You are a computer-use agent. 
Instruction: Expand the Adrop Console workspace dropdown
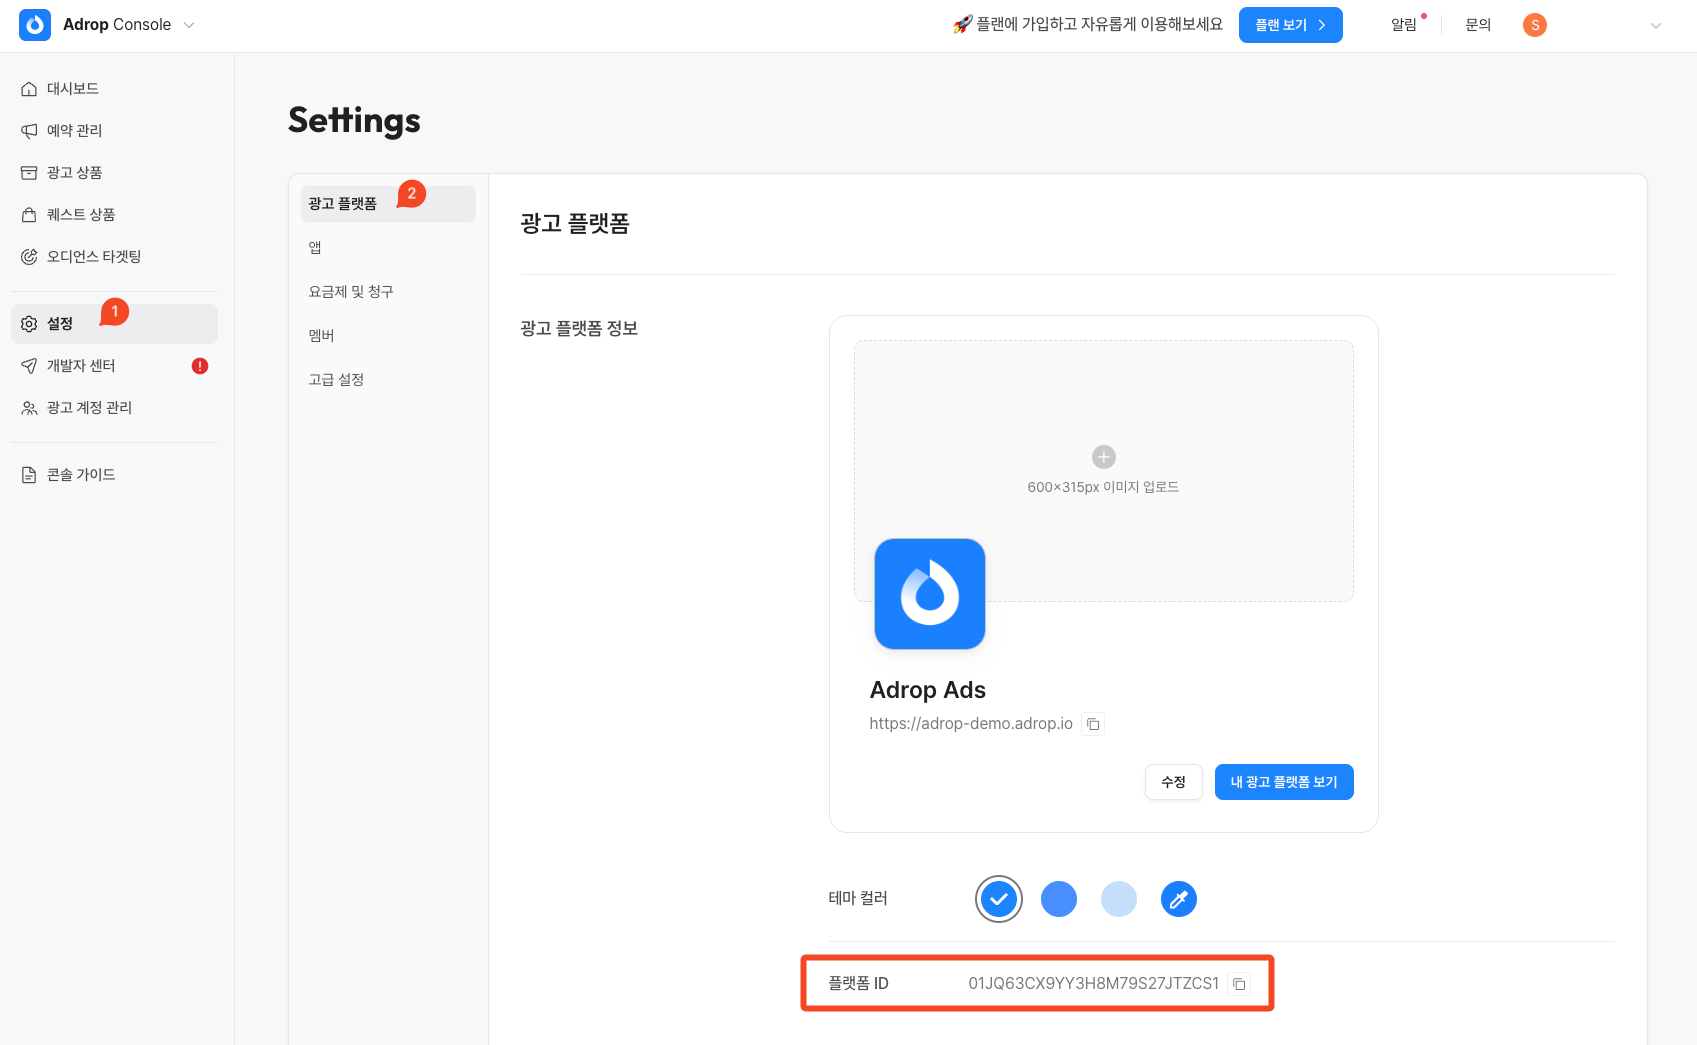point(189,25)
